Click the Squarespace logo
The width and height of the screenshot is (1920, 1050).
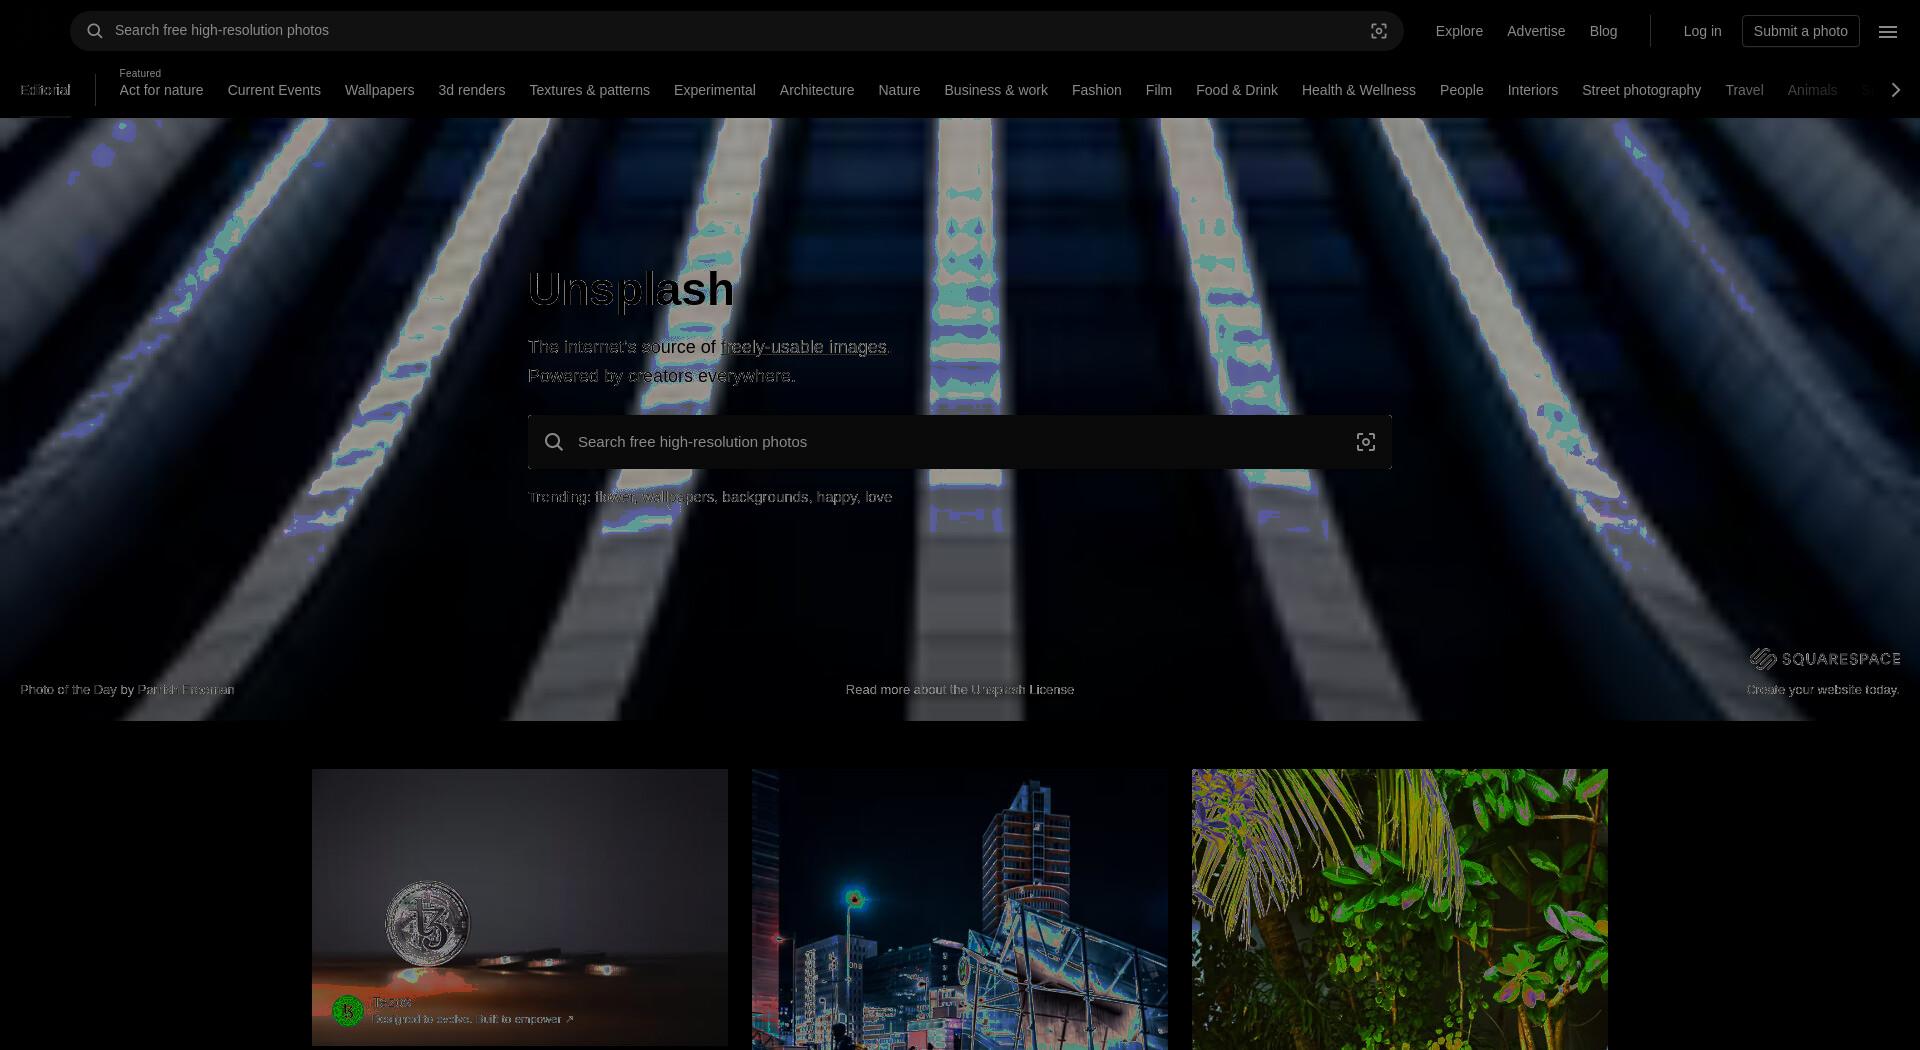pyautogui.click(x=1825, y=658)
